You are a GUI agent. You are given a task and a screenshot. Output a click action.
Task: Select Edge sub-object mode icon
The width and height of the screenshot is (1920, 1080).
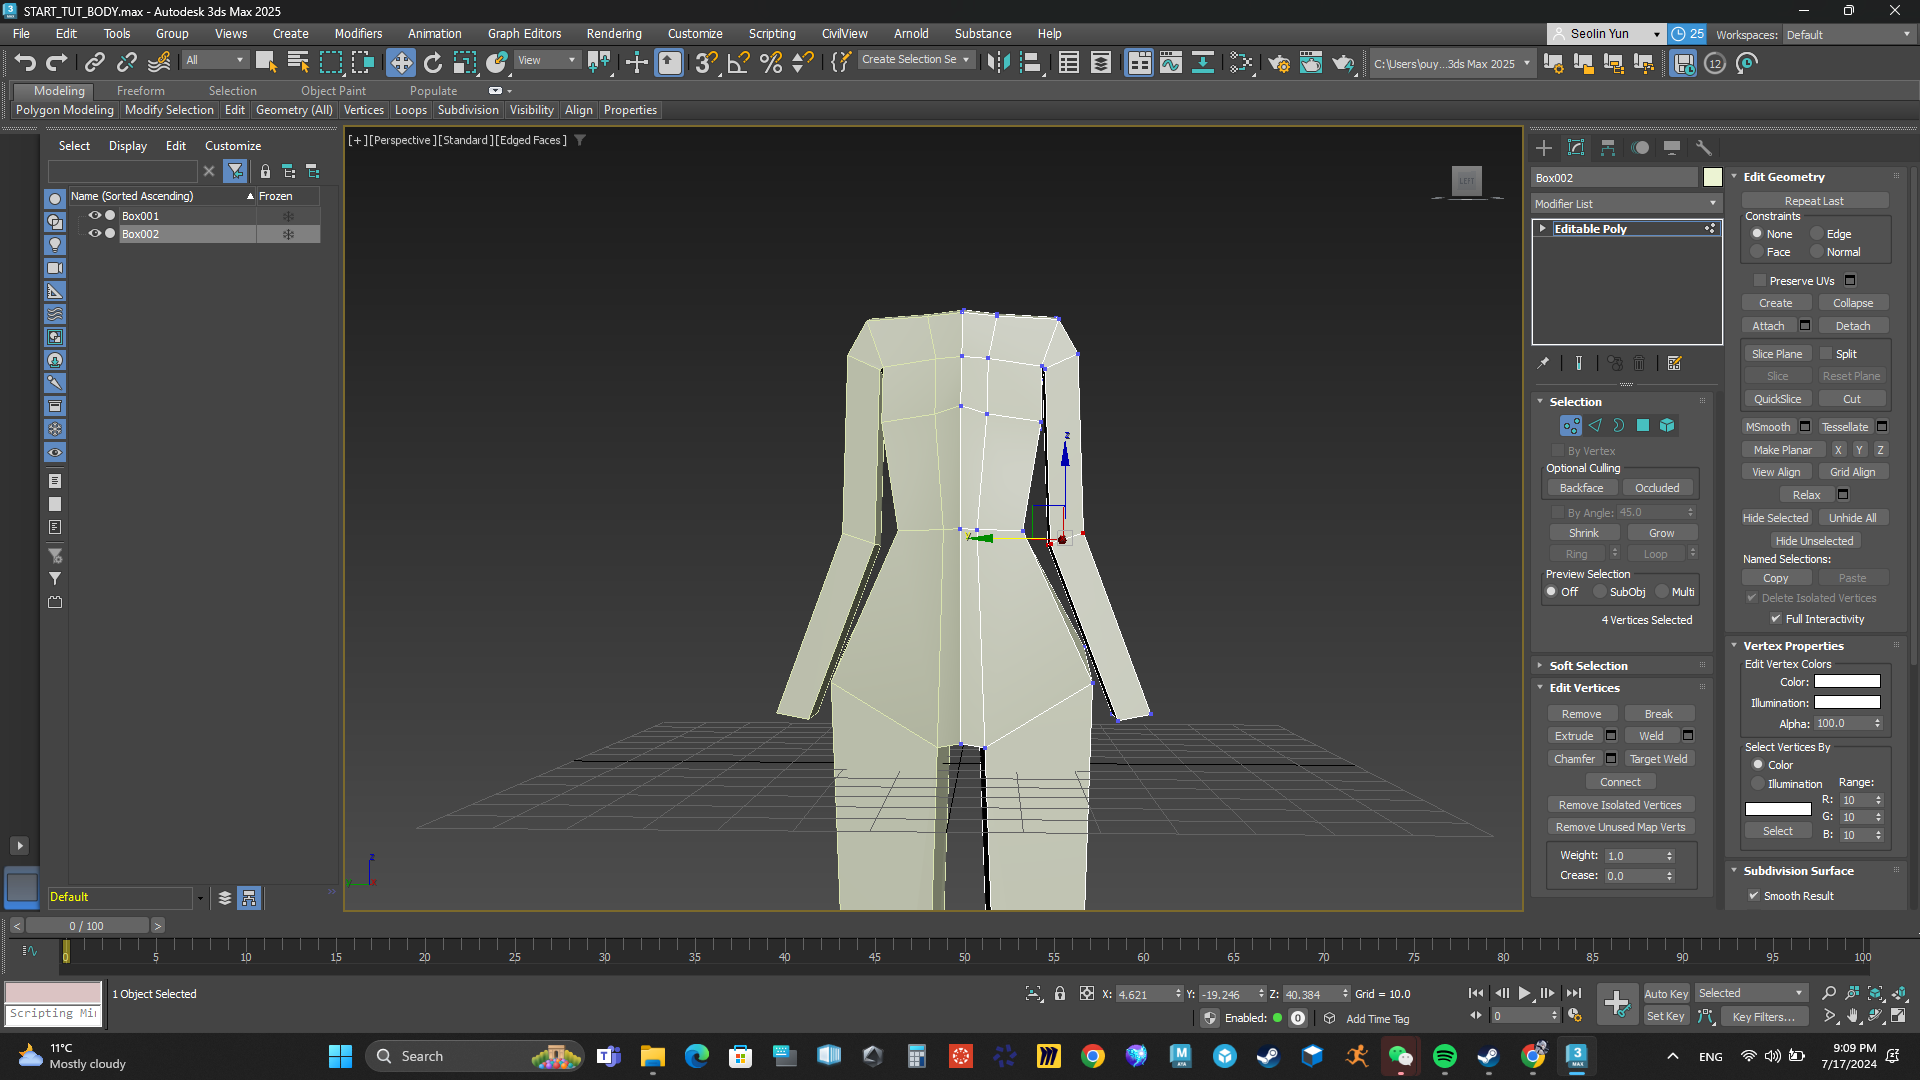click(1595, 426)
